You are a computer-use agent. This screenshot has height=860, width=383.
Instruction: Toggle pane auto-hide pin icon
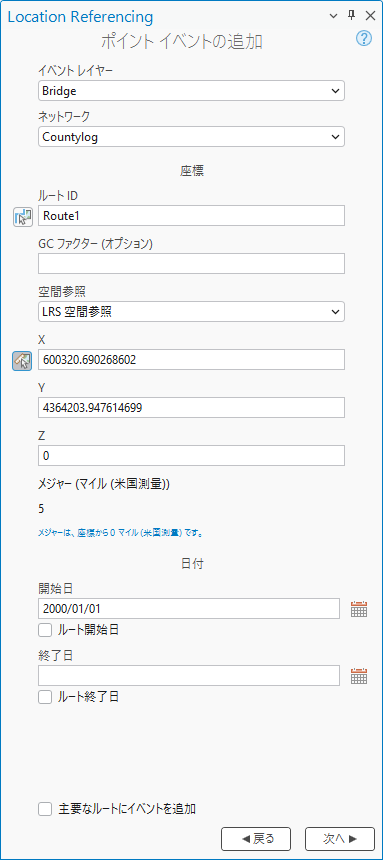click(352, 16)
